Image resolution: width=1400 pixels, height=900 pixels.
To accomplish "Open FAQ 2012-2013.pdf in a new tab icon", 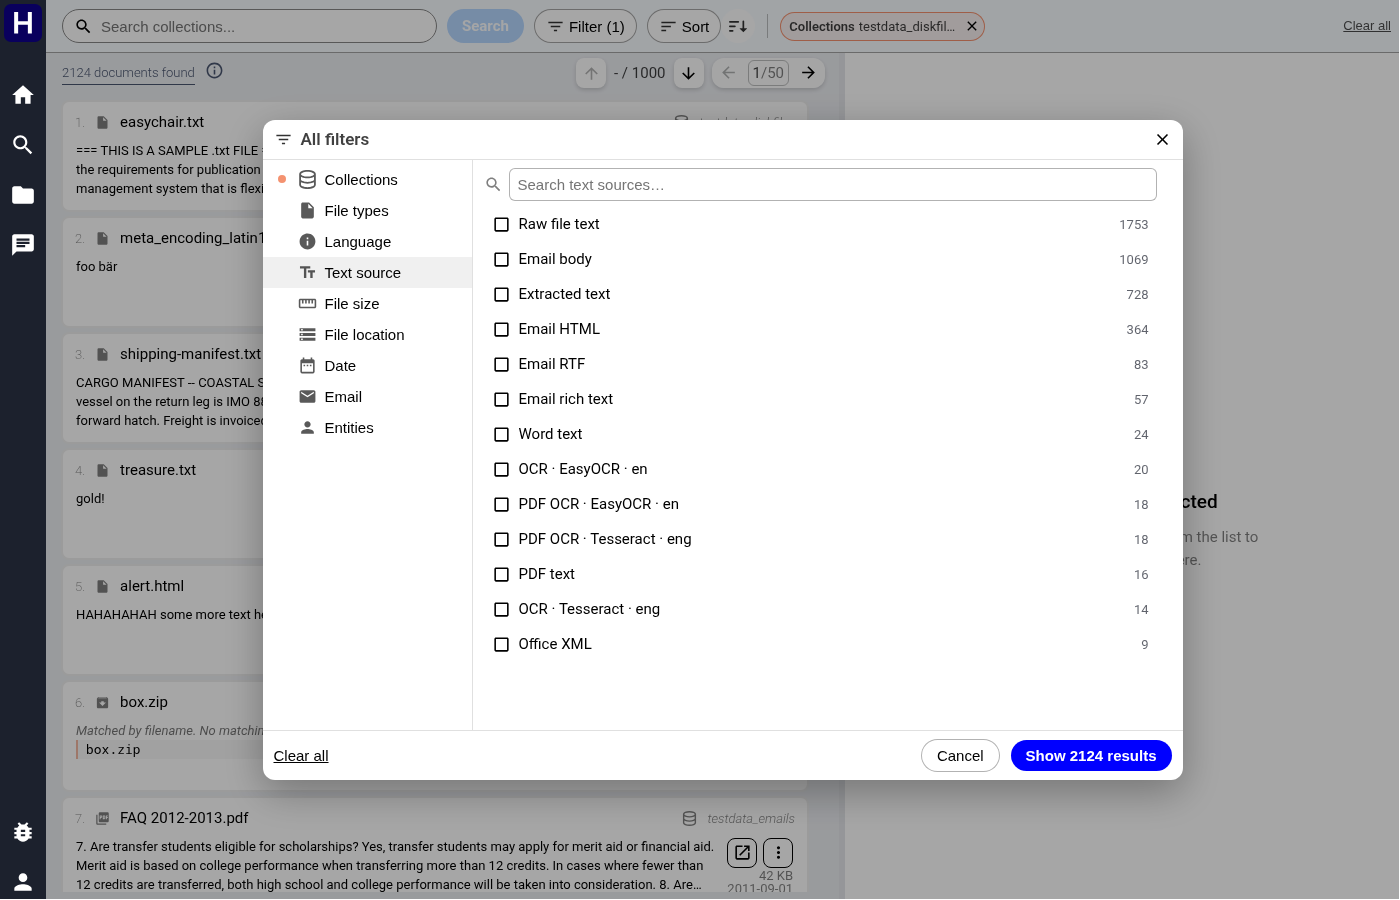I will pos(742,853).
